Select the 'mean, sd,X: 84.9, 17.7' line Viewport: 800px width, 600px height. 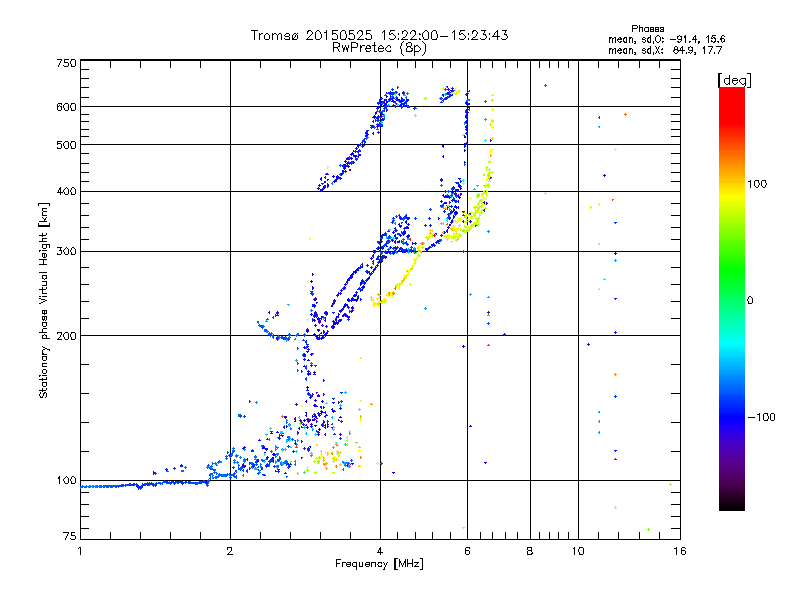pyautogui.click(x=665, y=50)
